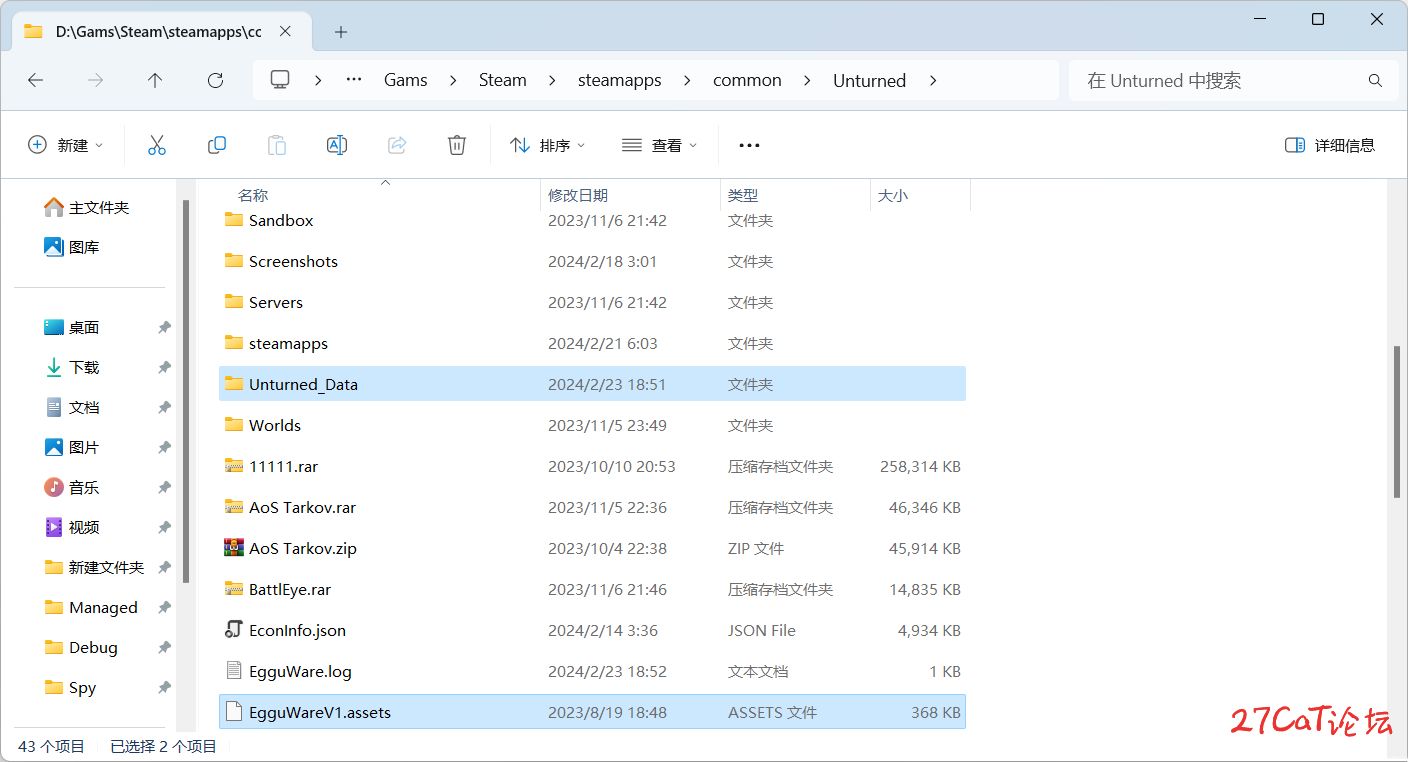Click the Back navigation arrow
This screenshot has height=762, width=1408.
click(36, 80)
